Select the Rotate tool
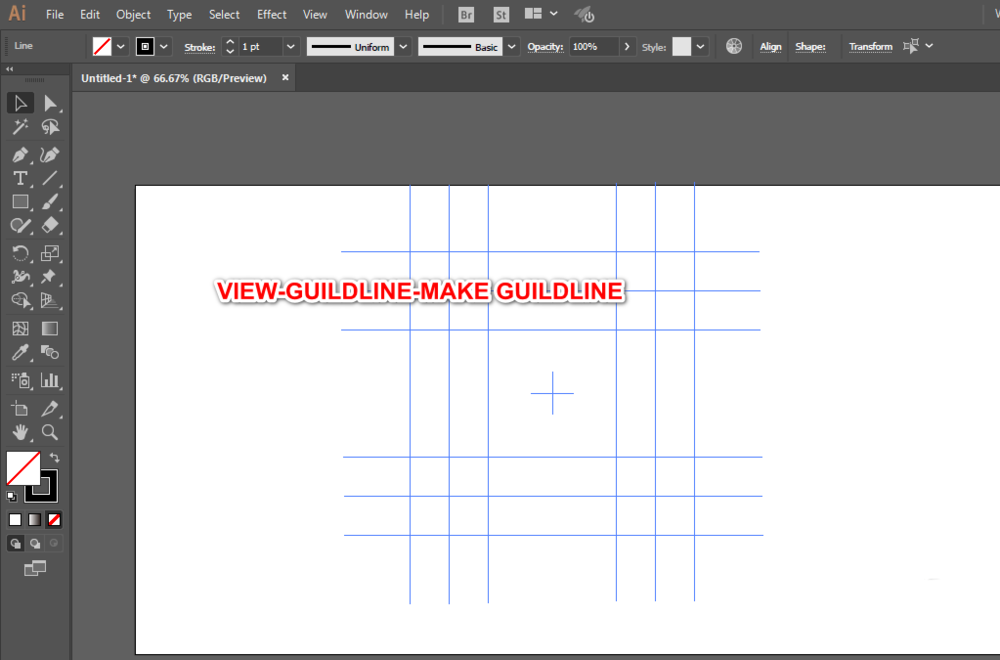 point(20,253)
